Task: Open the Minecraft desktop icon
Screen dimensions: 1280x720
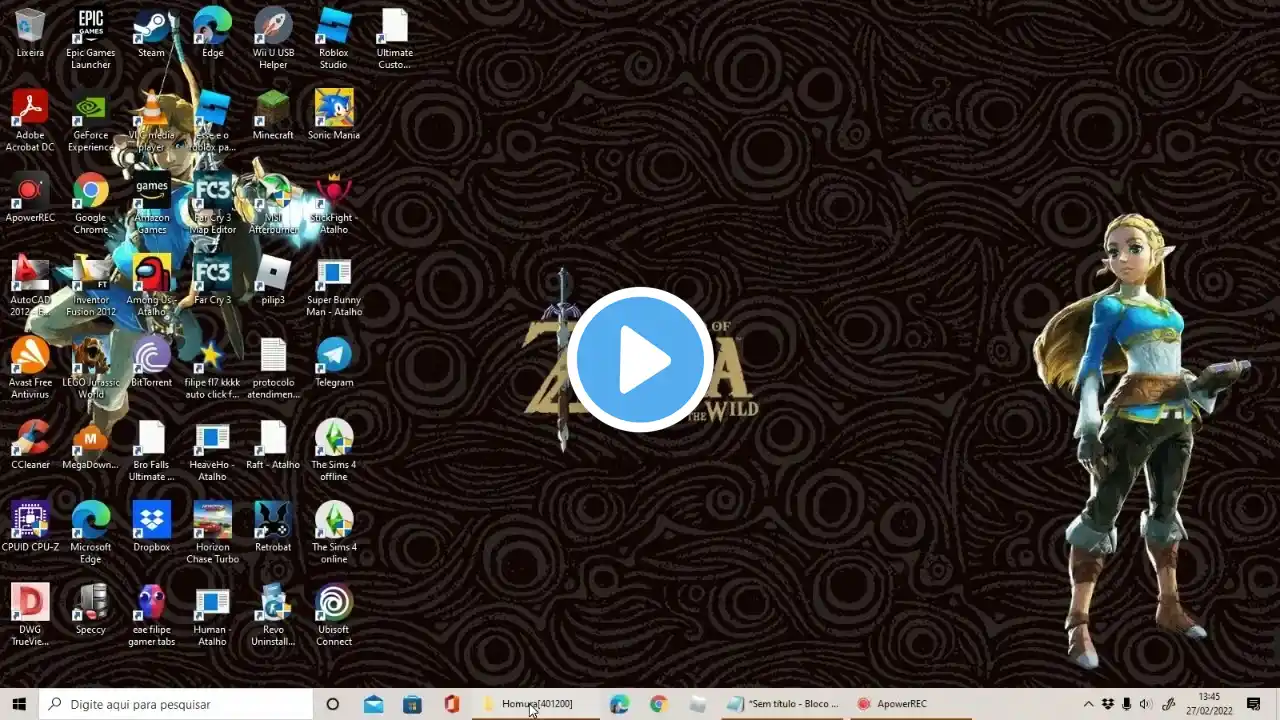Action: coord(273,115)
